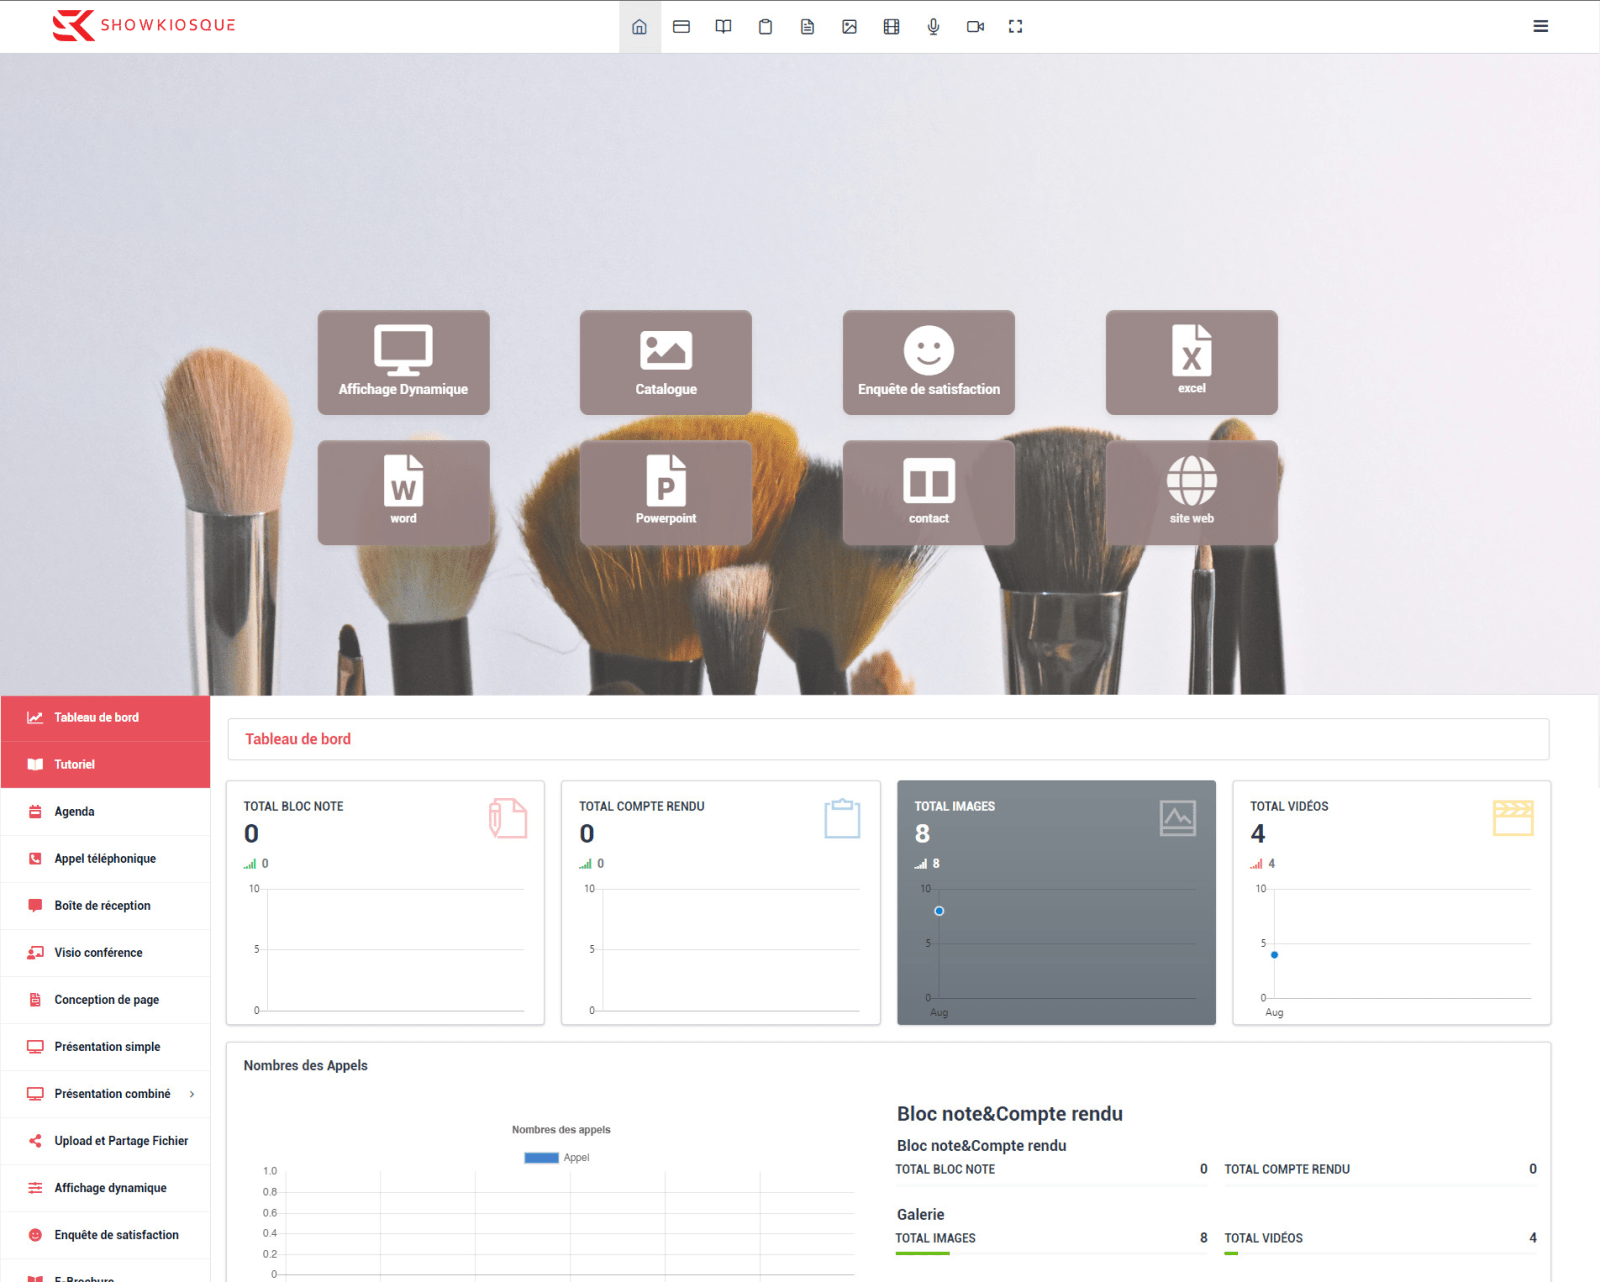Open Tutoriel in sidebar

105,765
